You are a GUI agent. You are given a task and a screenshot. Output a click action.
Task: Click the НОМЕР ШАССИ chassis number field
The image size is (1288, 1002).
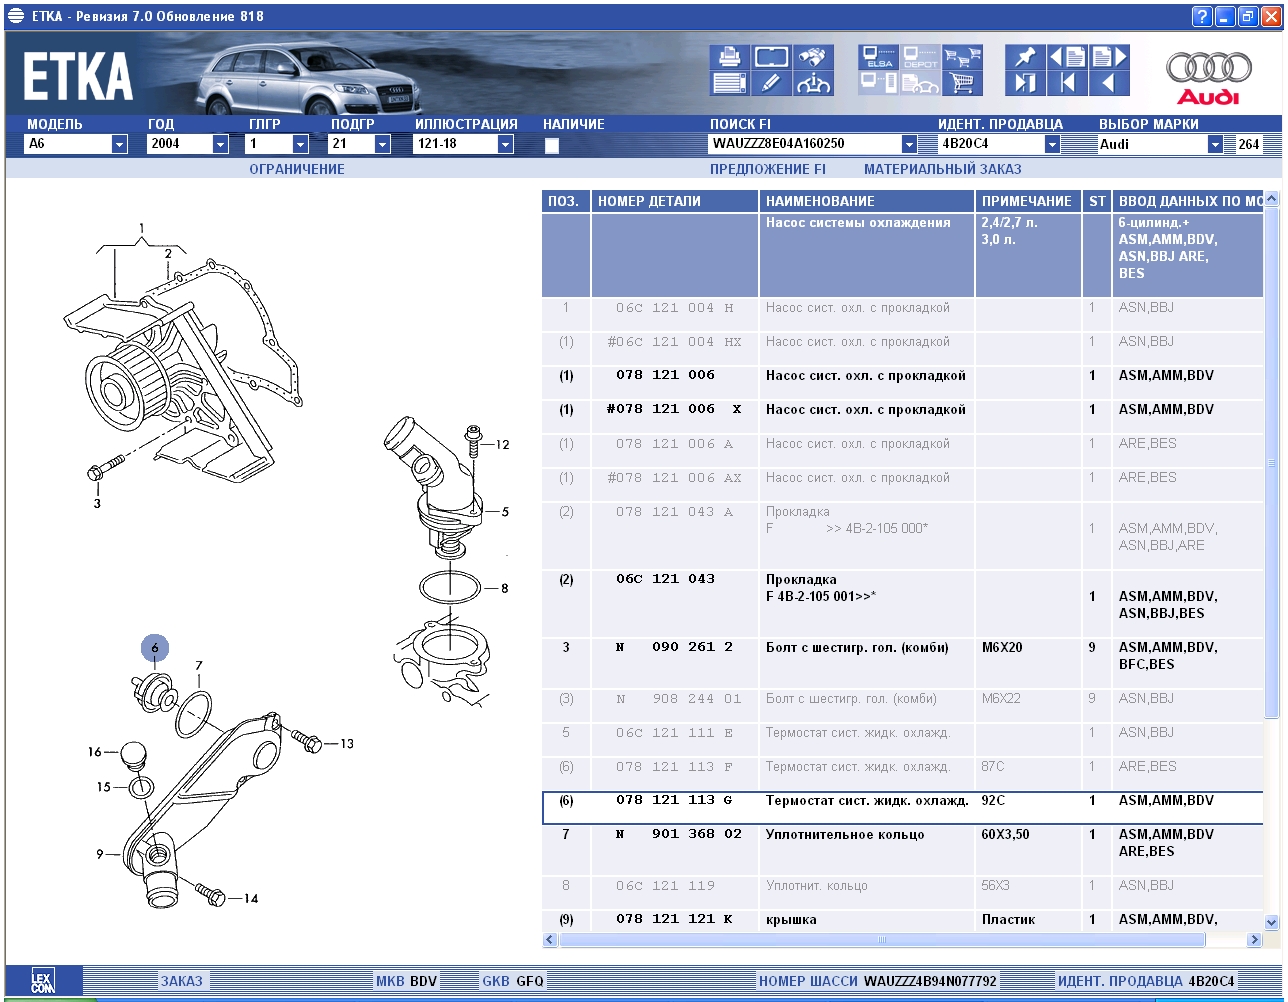coord(878,981)
